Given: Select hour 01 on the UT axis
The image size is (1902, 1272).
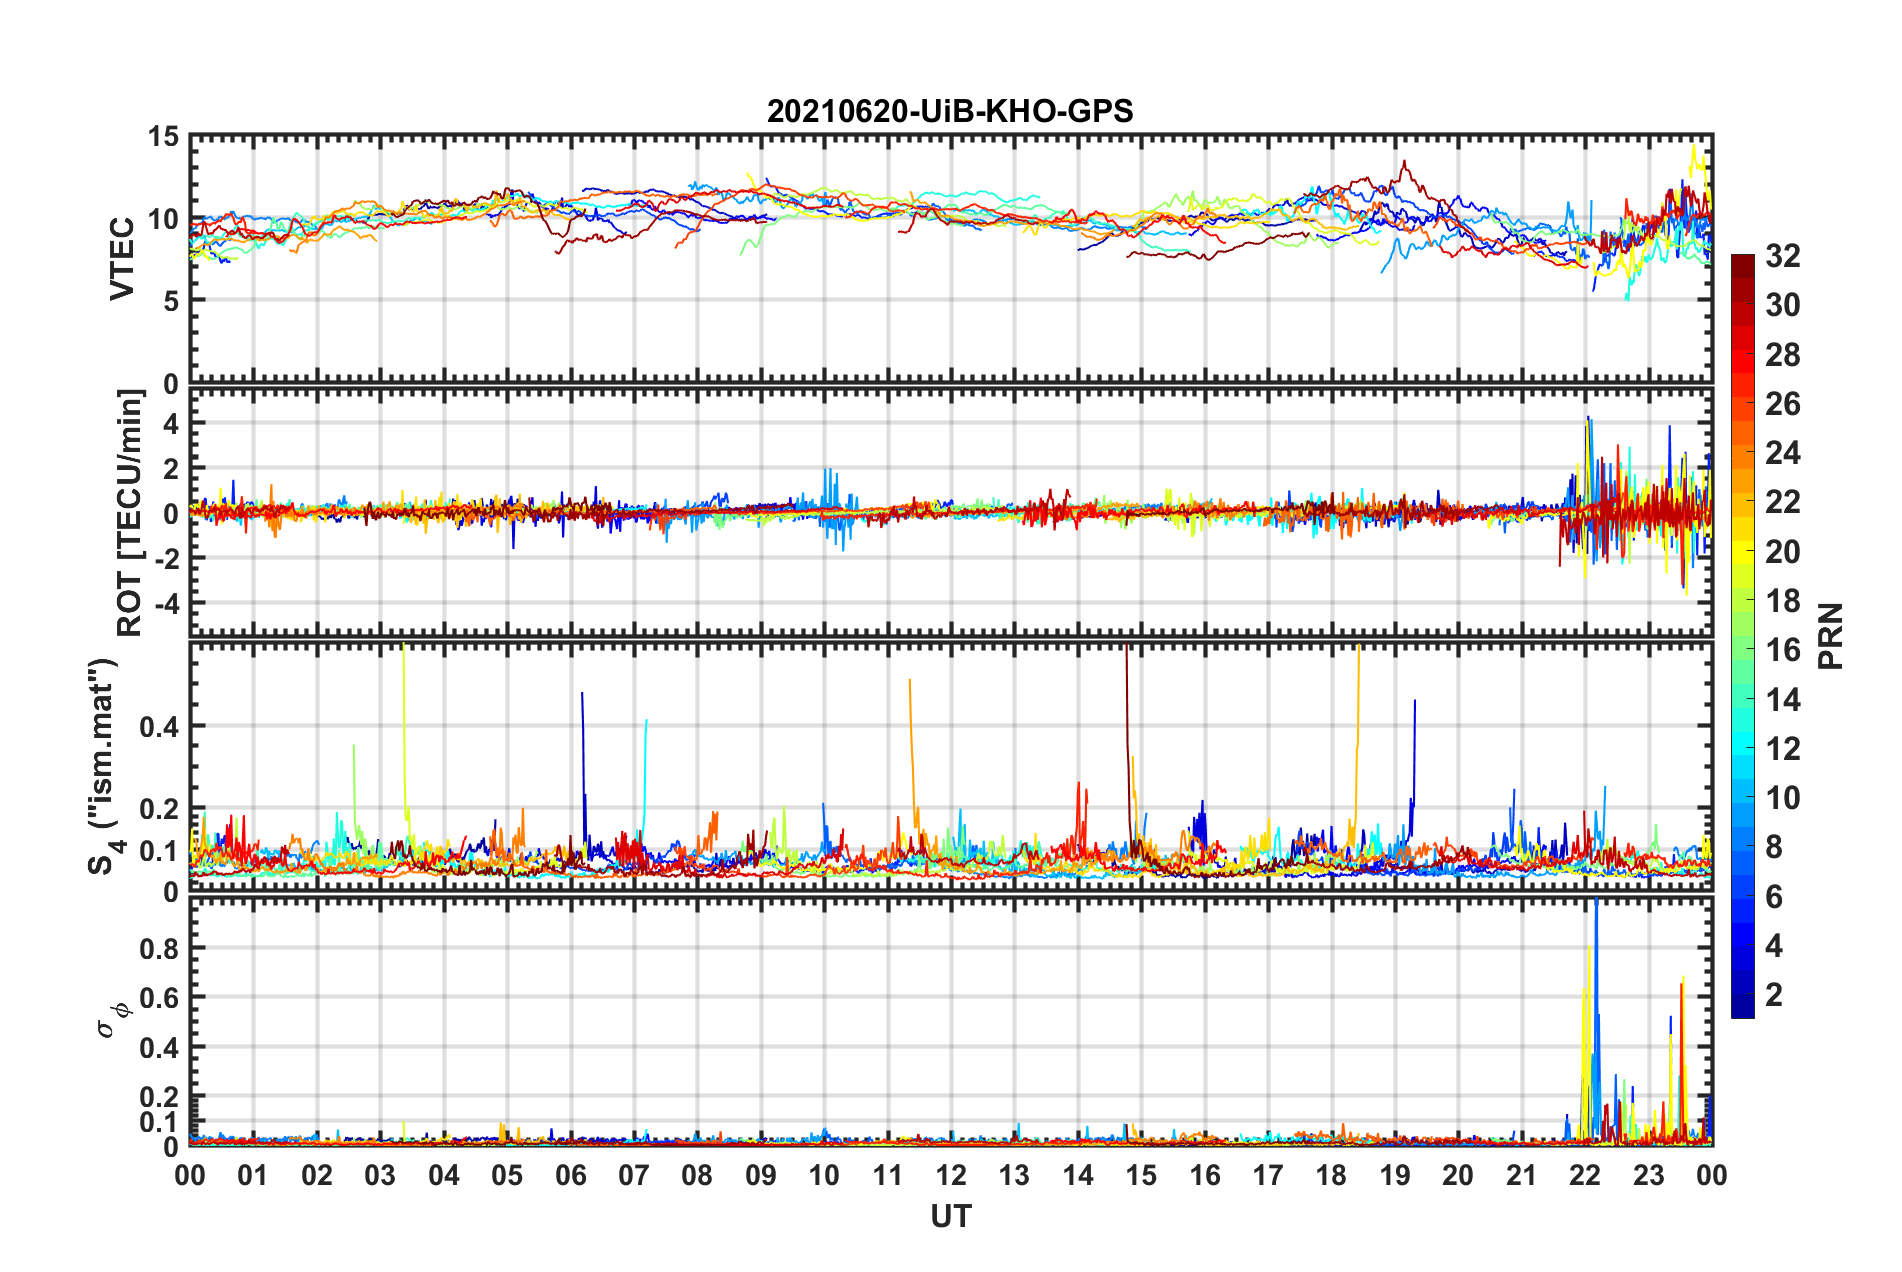Looking at the screenshot, I should click(x=253, y=1175).
